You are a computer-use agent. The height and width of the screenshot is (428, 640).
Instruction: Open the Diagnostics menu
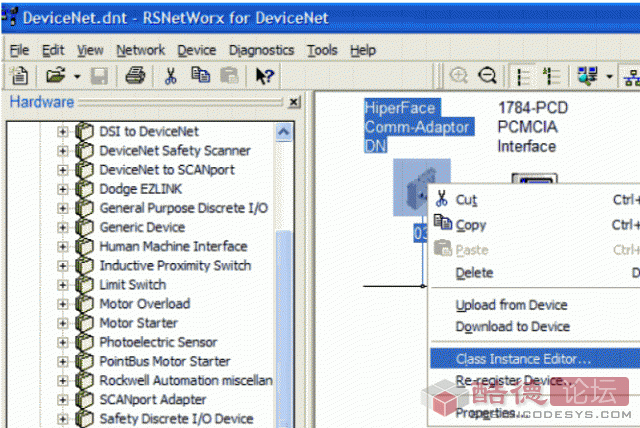click(x=261, y=50)
